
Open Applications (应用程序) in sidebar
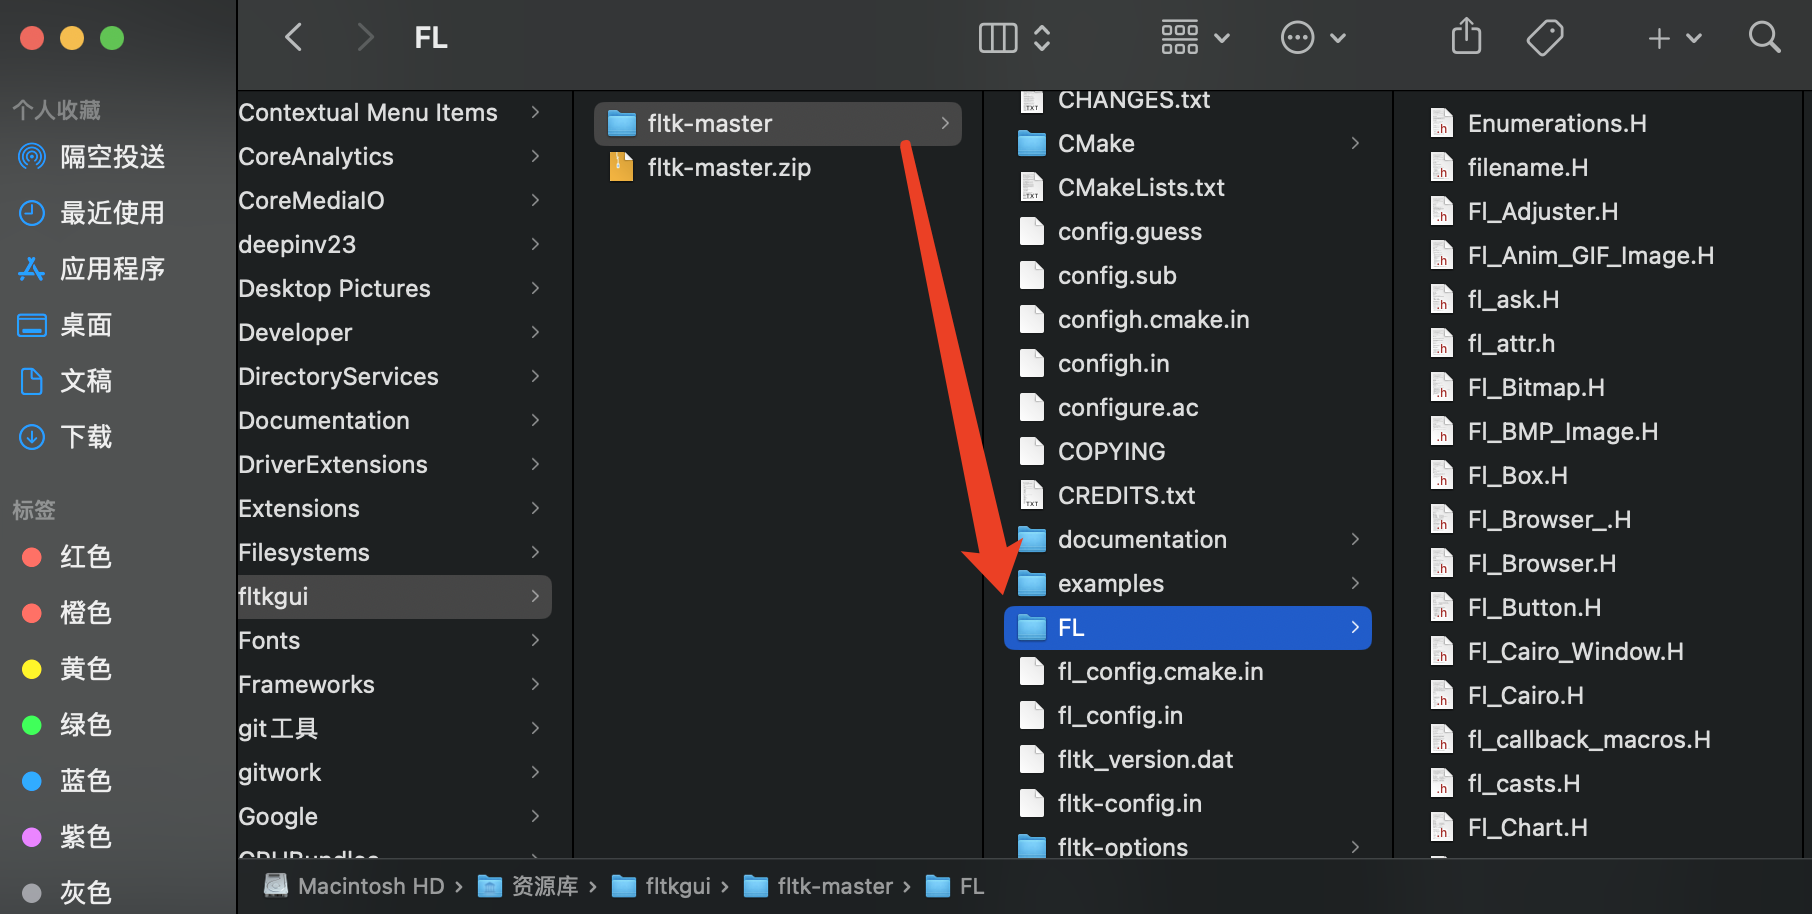(92, 269)
